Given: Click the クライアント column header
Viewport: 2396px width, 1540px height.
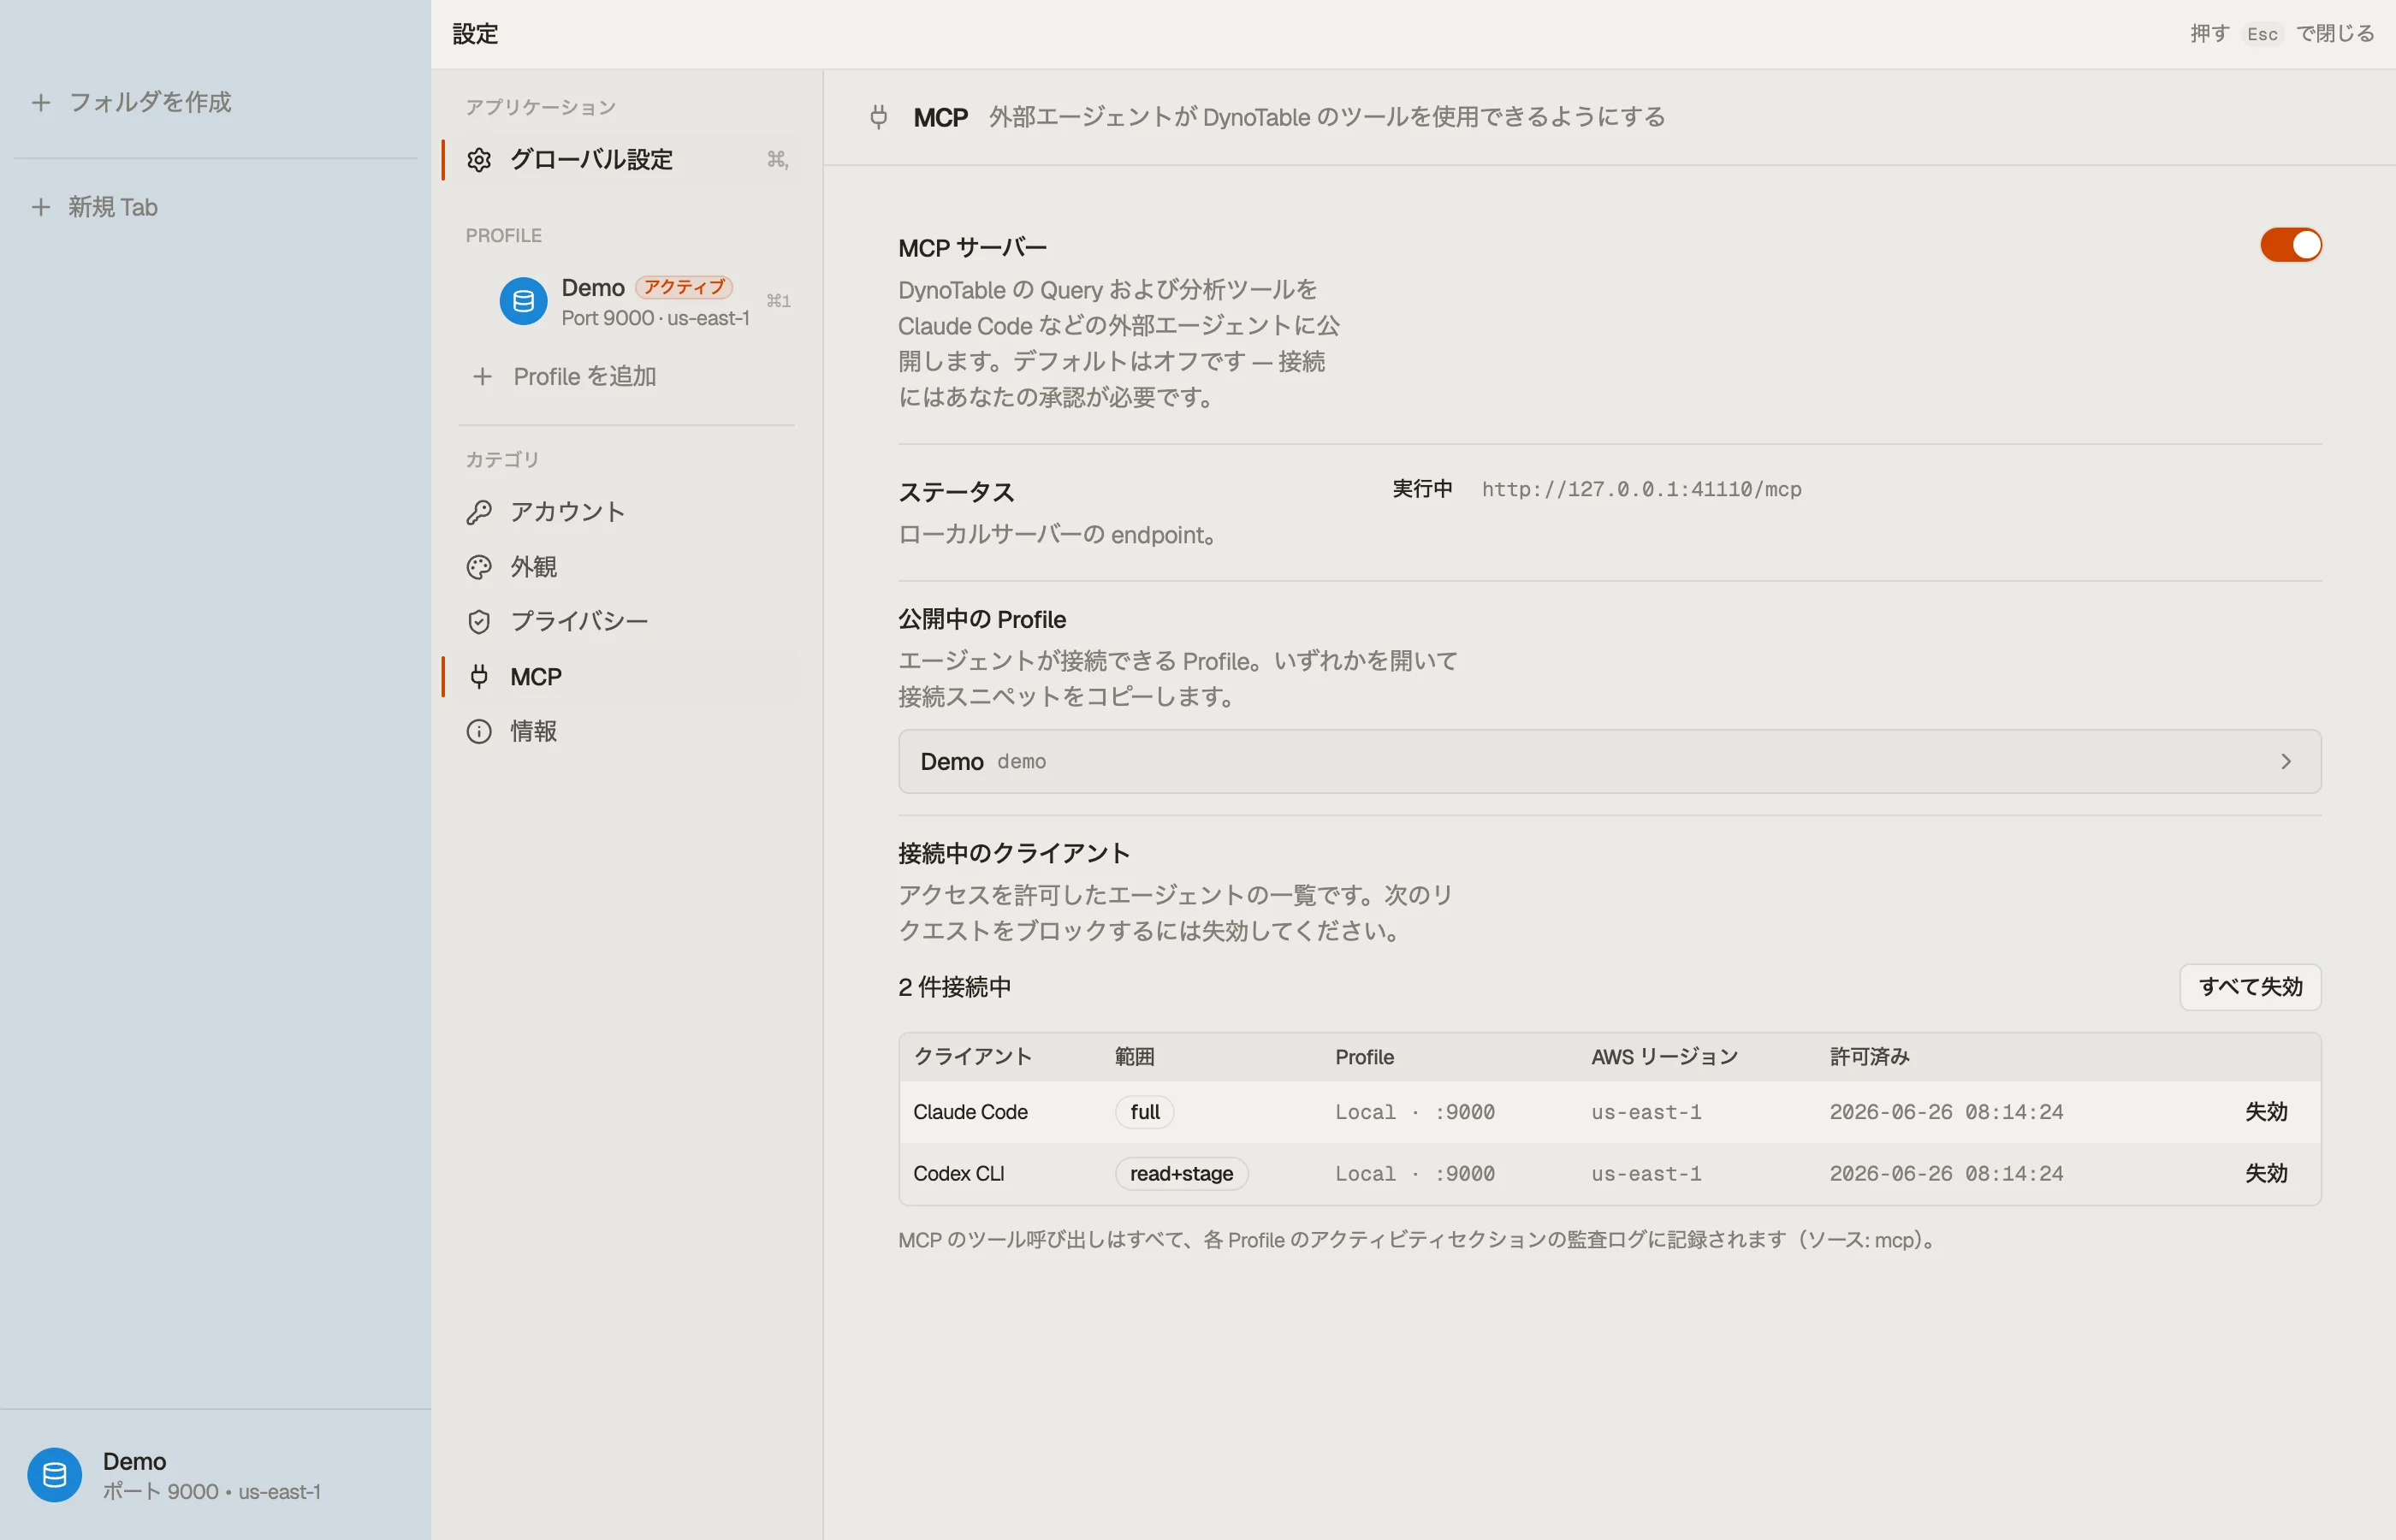Looking at the screenshot, I should [972, 1057].
